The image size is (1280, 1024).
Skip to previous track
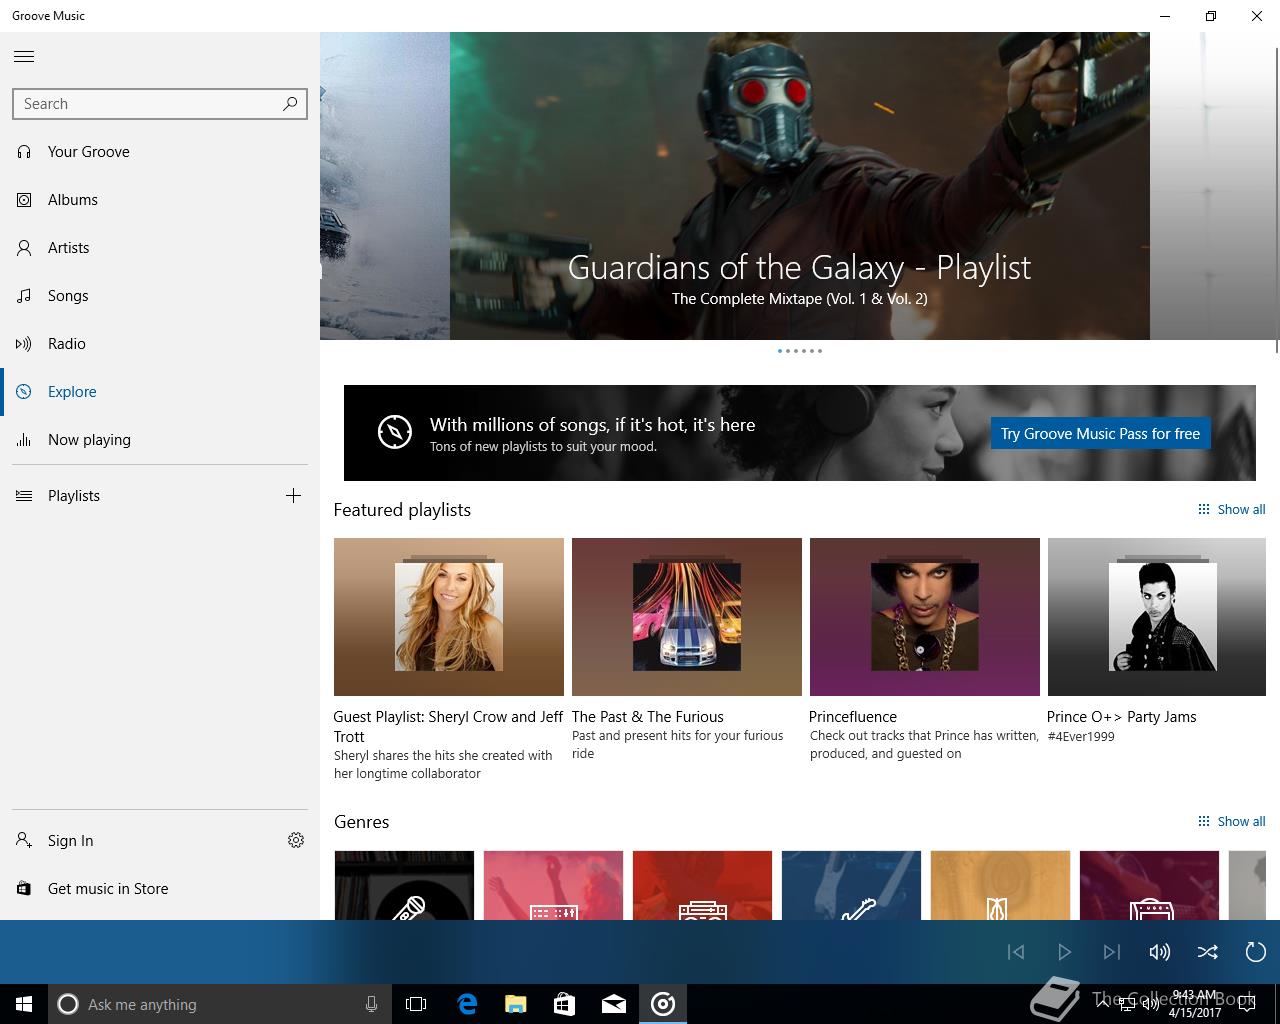1016,952
